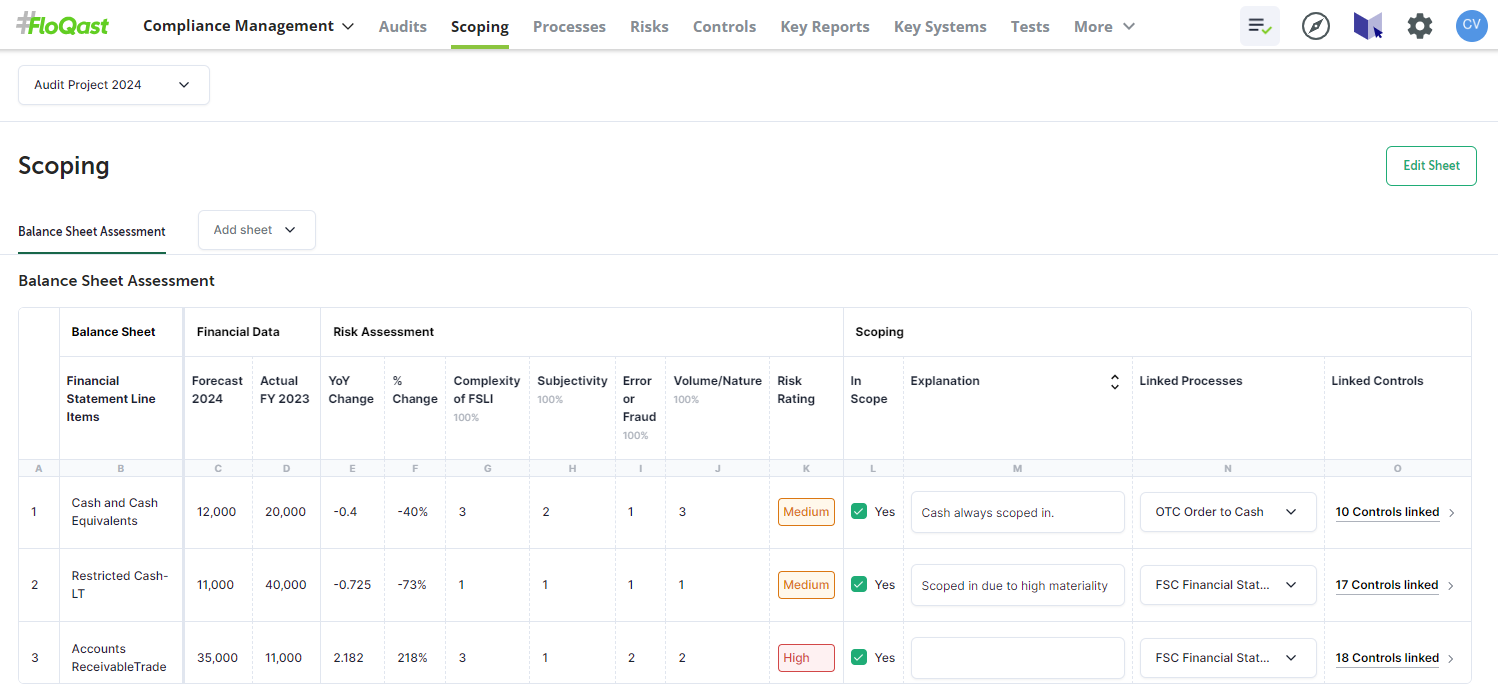The width and height of the screenshot is (1498, 686).
Task: Open OTC Order to Cash process dropdown
Action: (1228, 512)
